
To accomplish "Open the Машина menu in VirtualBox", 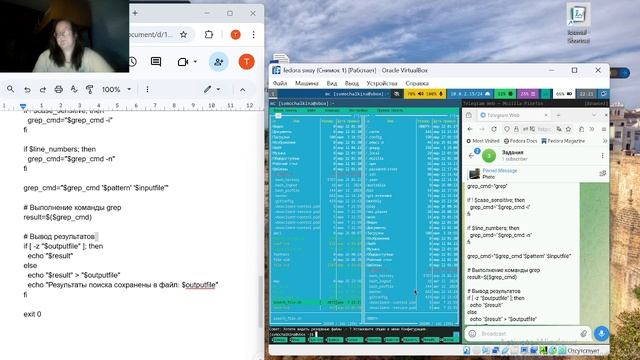I will point(307,83).
